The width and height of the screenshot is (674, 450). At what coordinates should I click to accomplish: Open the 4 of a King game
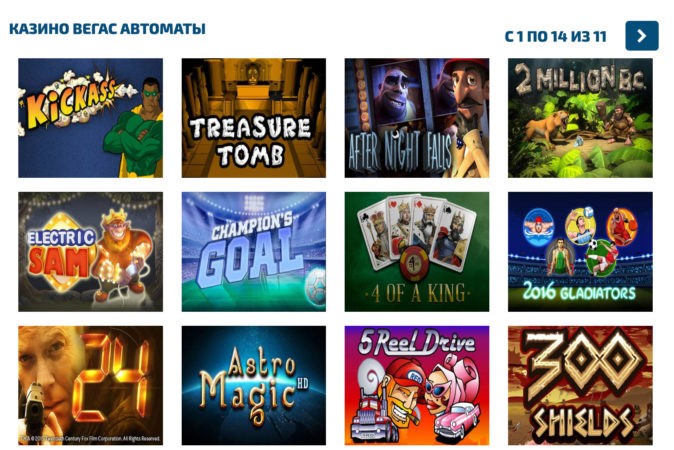[x=417, y=251]
